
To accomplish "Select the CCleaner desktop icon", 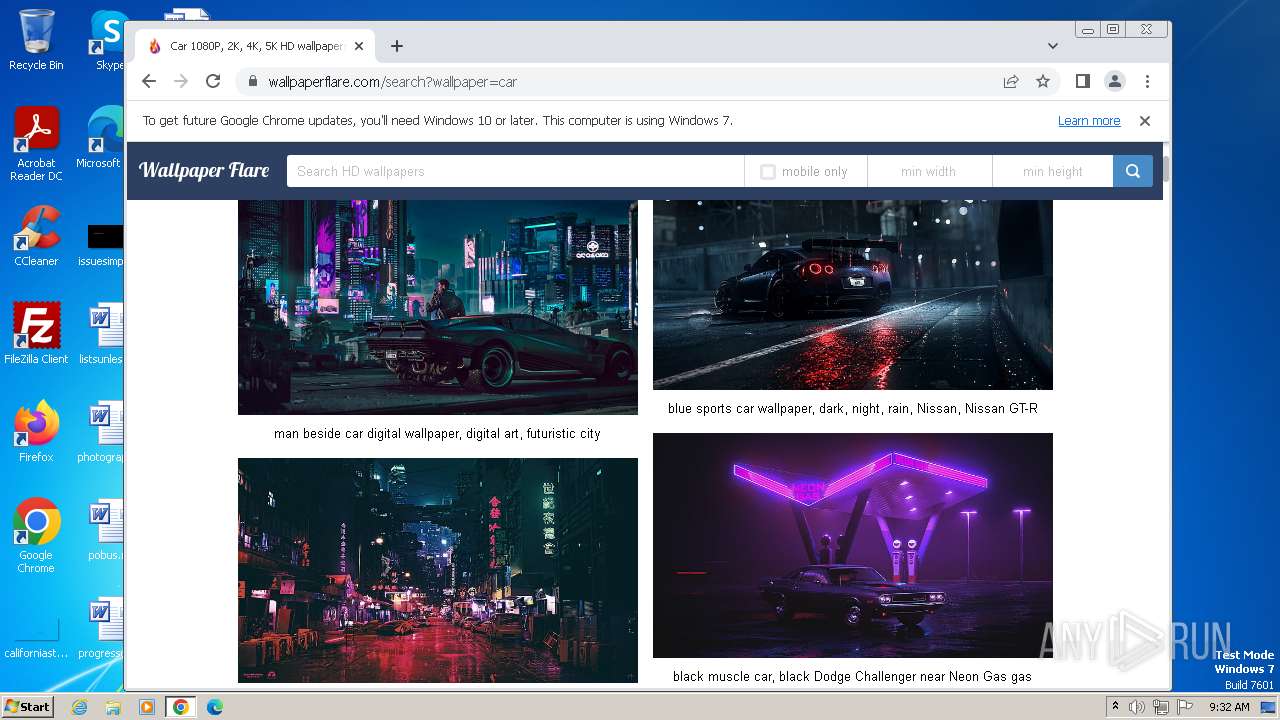I will click(36, 236).
